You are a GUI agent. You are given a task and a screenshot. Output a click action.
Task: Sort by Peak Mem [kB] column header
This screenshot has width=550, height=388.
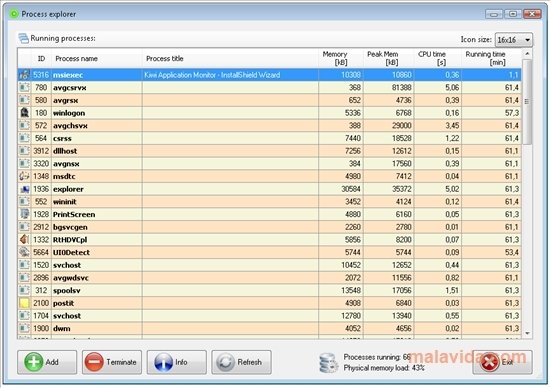[389, 59]
